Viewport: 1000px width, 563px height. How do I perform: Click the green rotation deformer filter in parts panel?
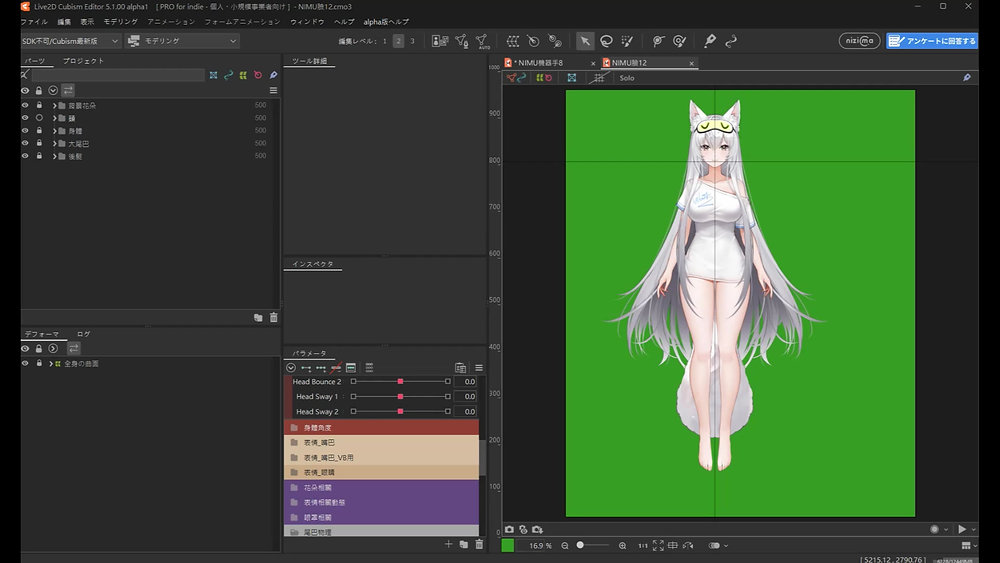coord(243,75)
